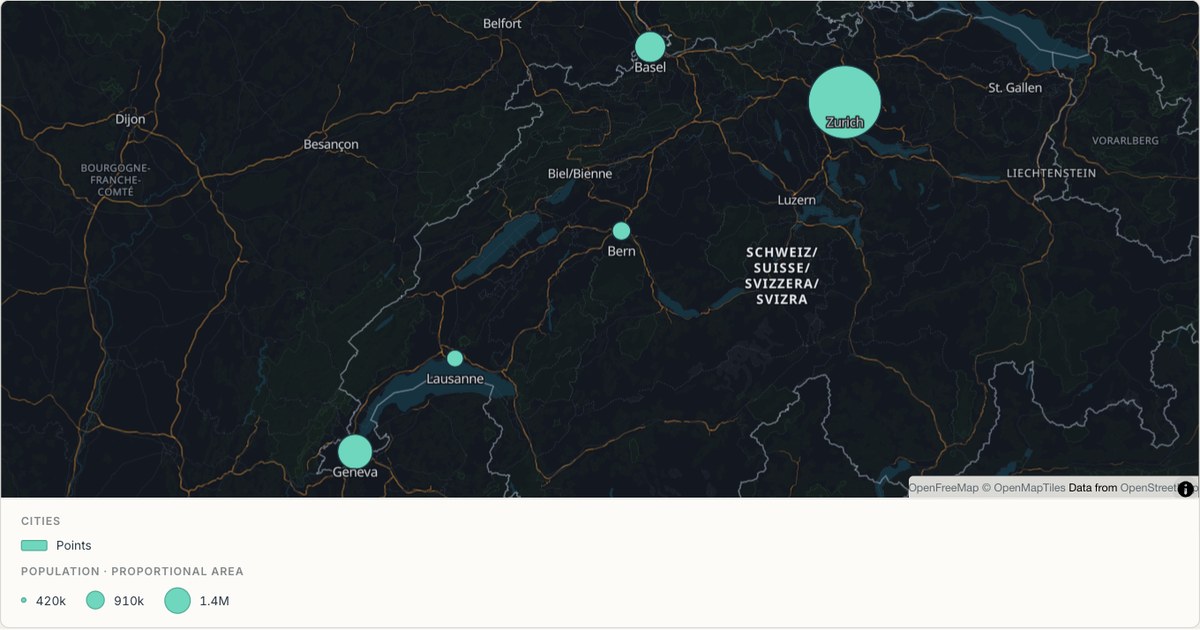Click the 'Belfort' map label

(503, 23)
